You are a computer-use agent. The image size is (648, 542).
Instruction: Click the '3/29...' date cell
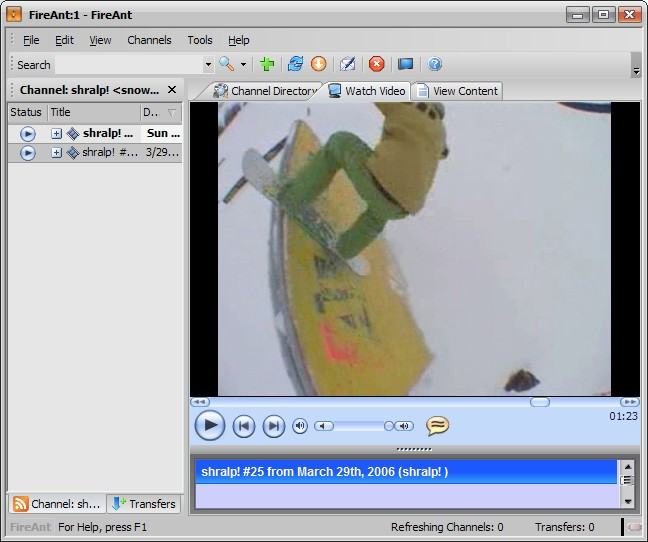point(162,152)
